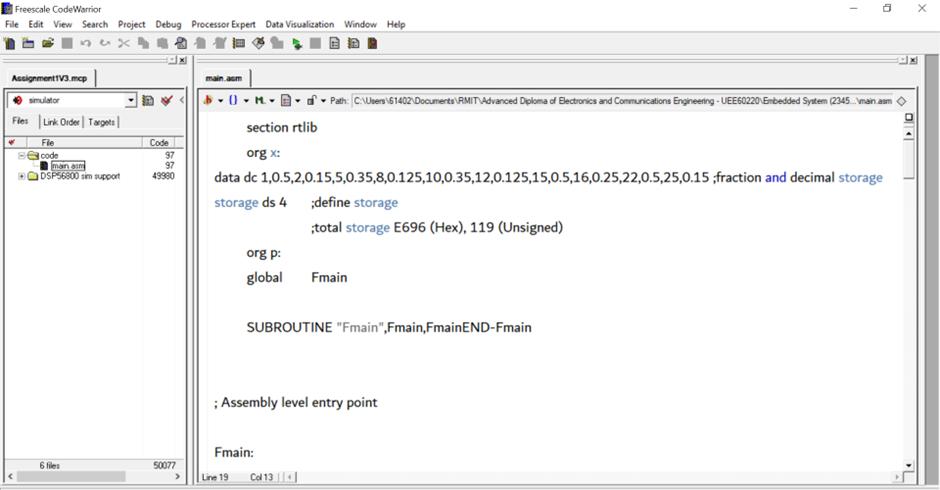Open the View menu

click(x=62, y=25)
